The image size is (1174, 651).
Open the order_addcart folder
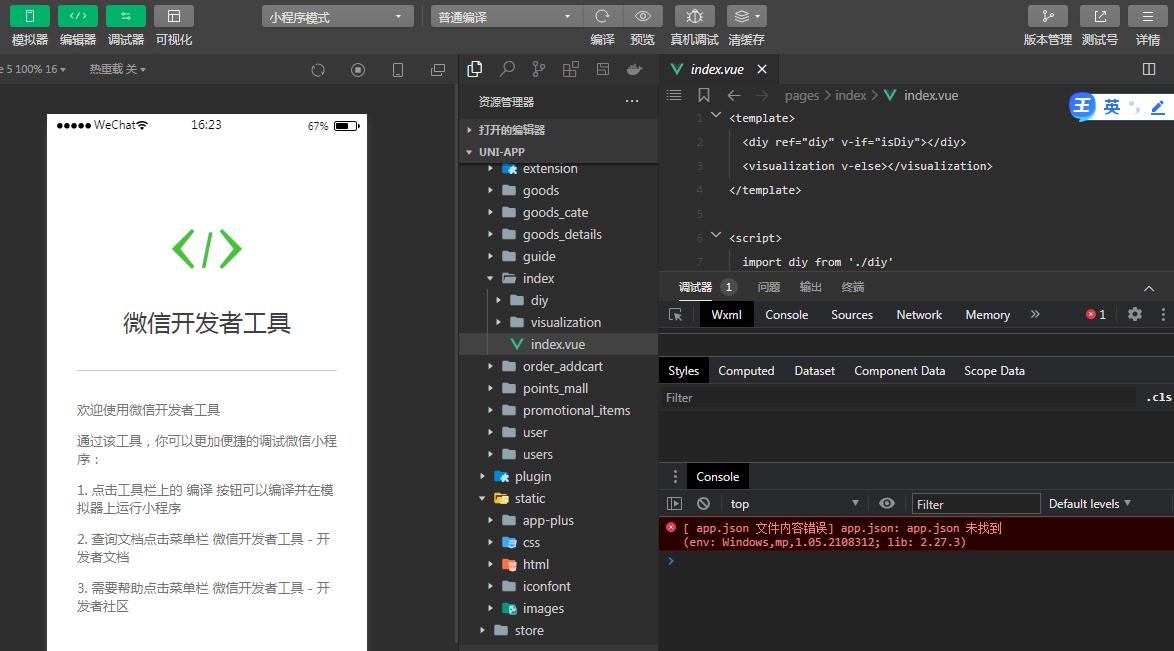[x=559, y=366]
